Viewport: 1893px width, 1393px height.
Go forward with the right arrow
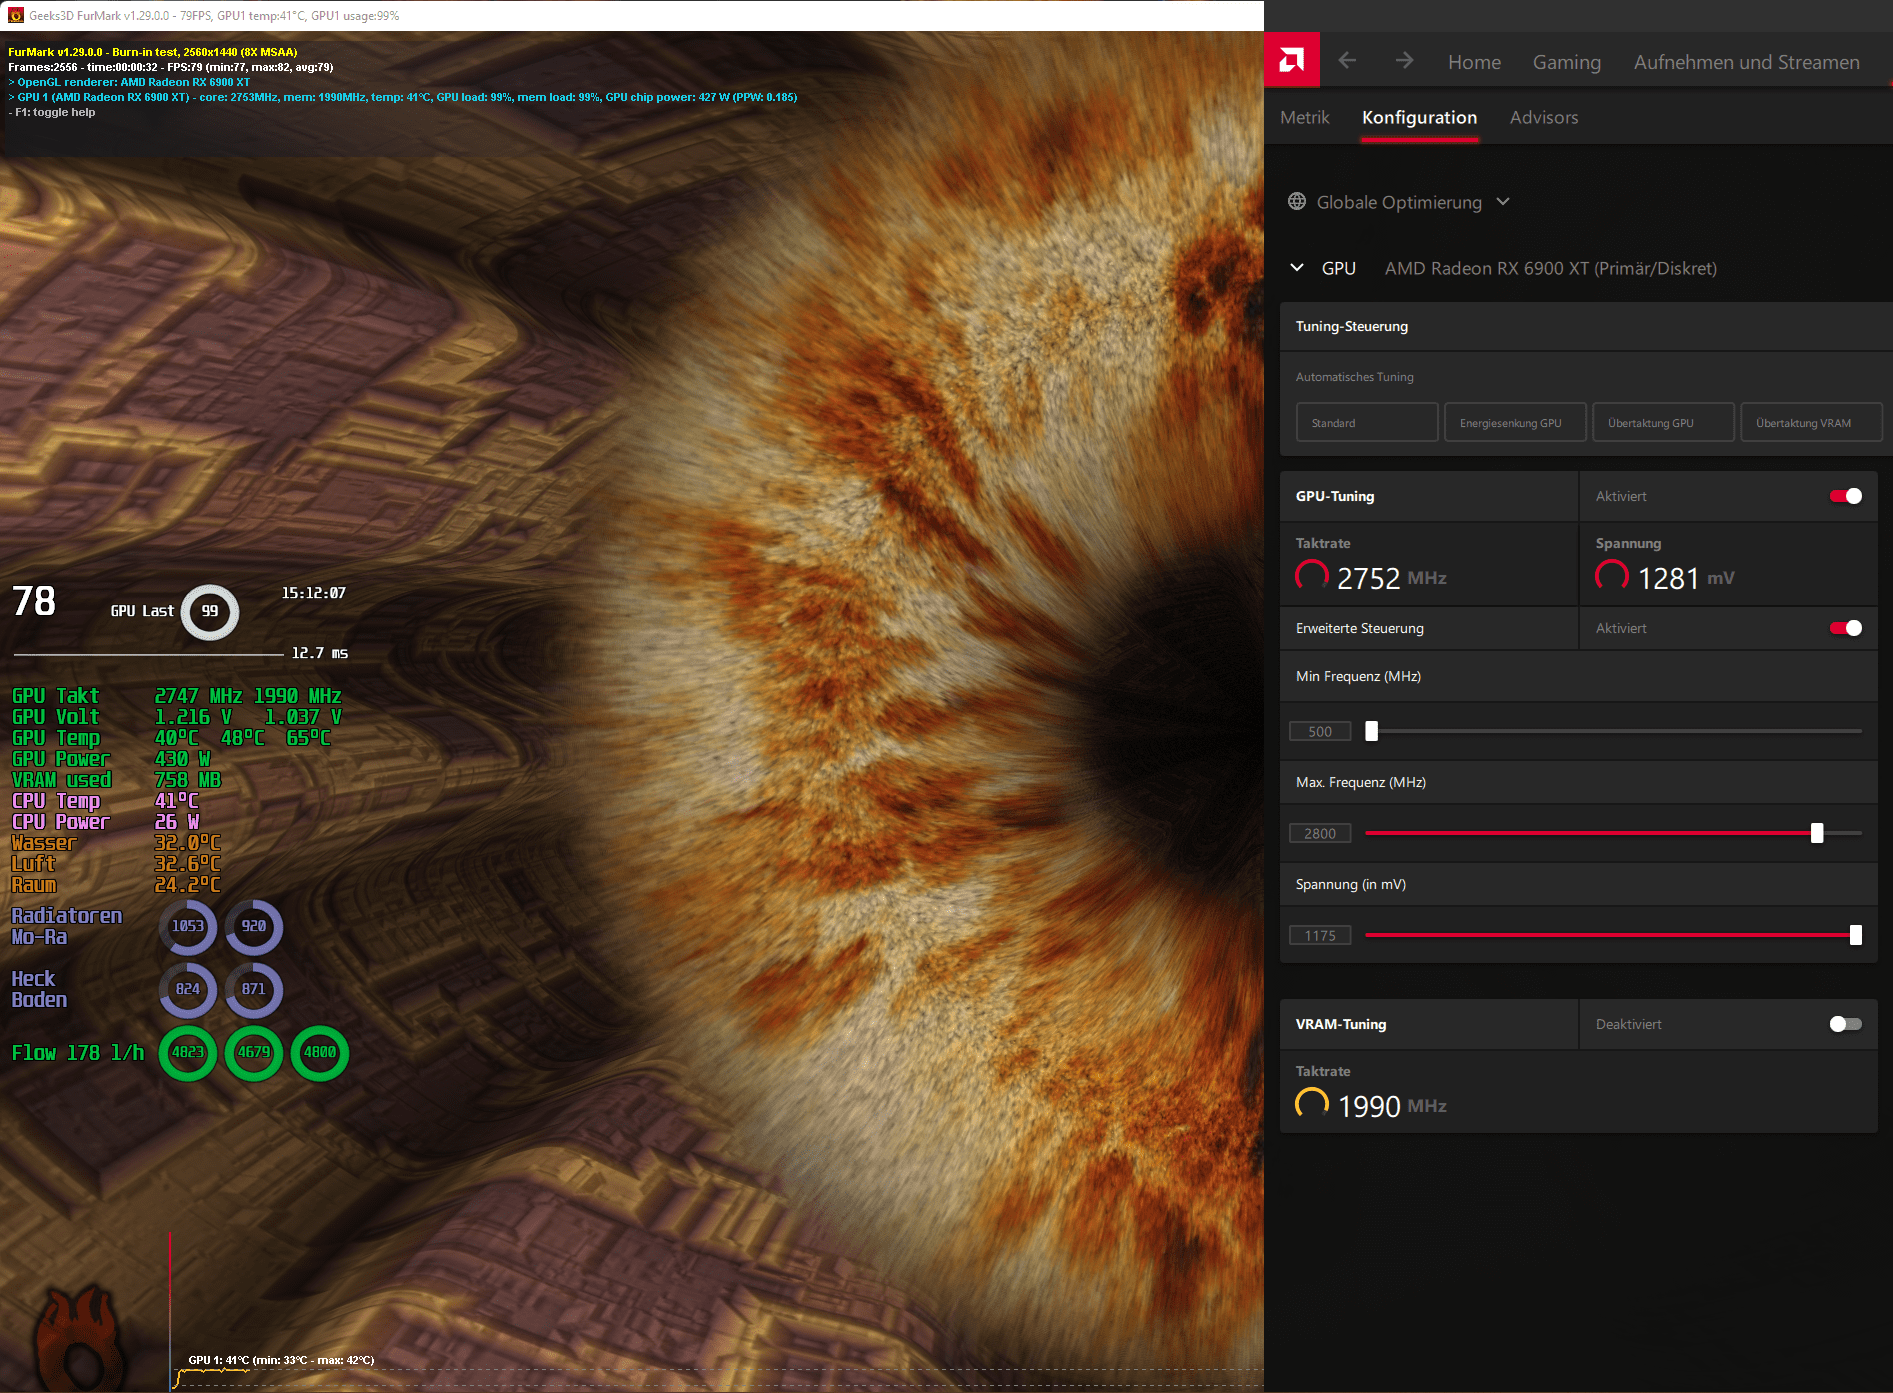[1404, 61]
